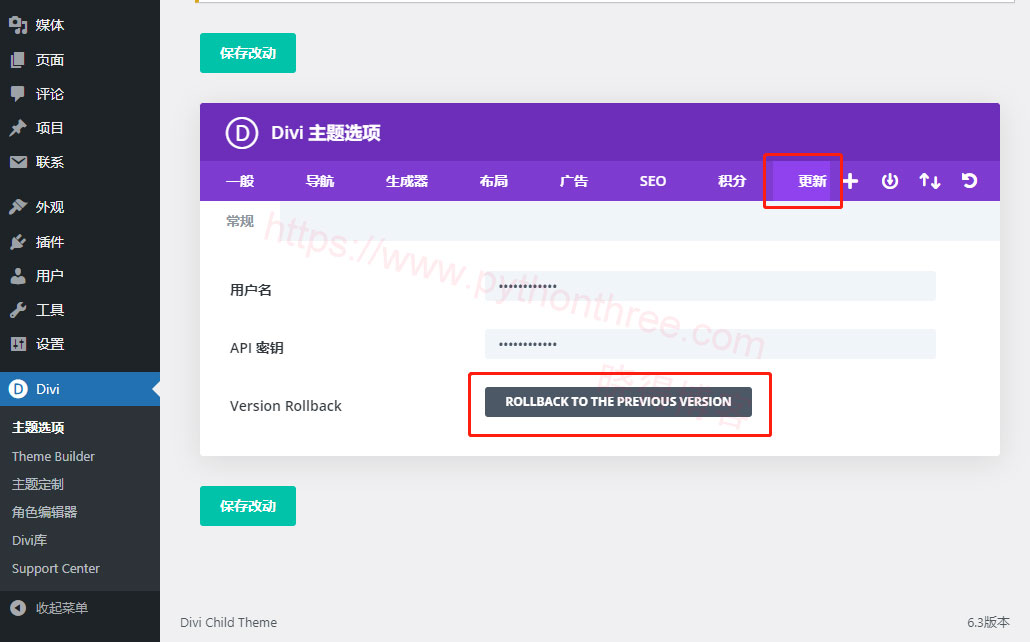Open Support Center link
This screenshot has height=642, width=1030.
click(x=56, y=568)
